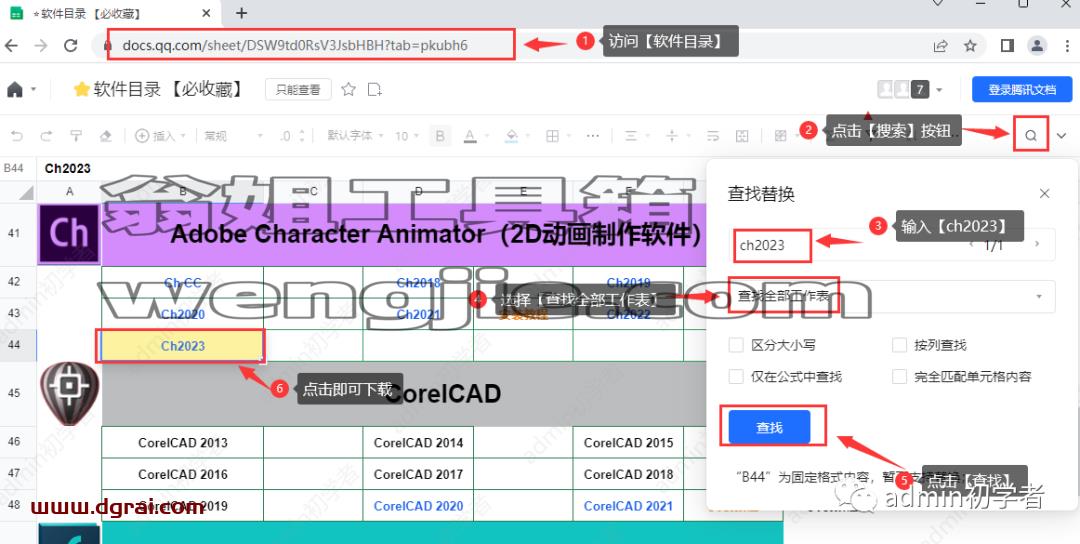This screenshot has width=1080, height=544.
Task: Reload the current page
Action: (70, 45)
